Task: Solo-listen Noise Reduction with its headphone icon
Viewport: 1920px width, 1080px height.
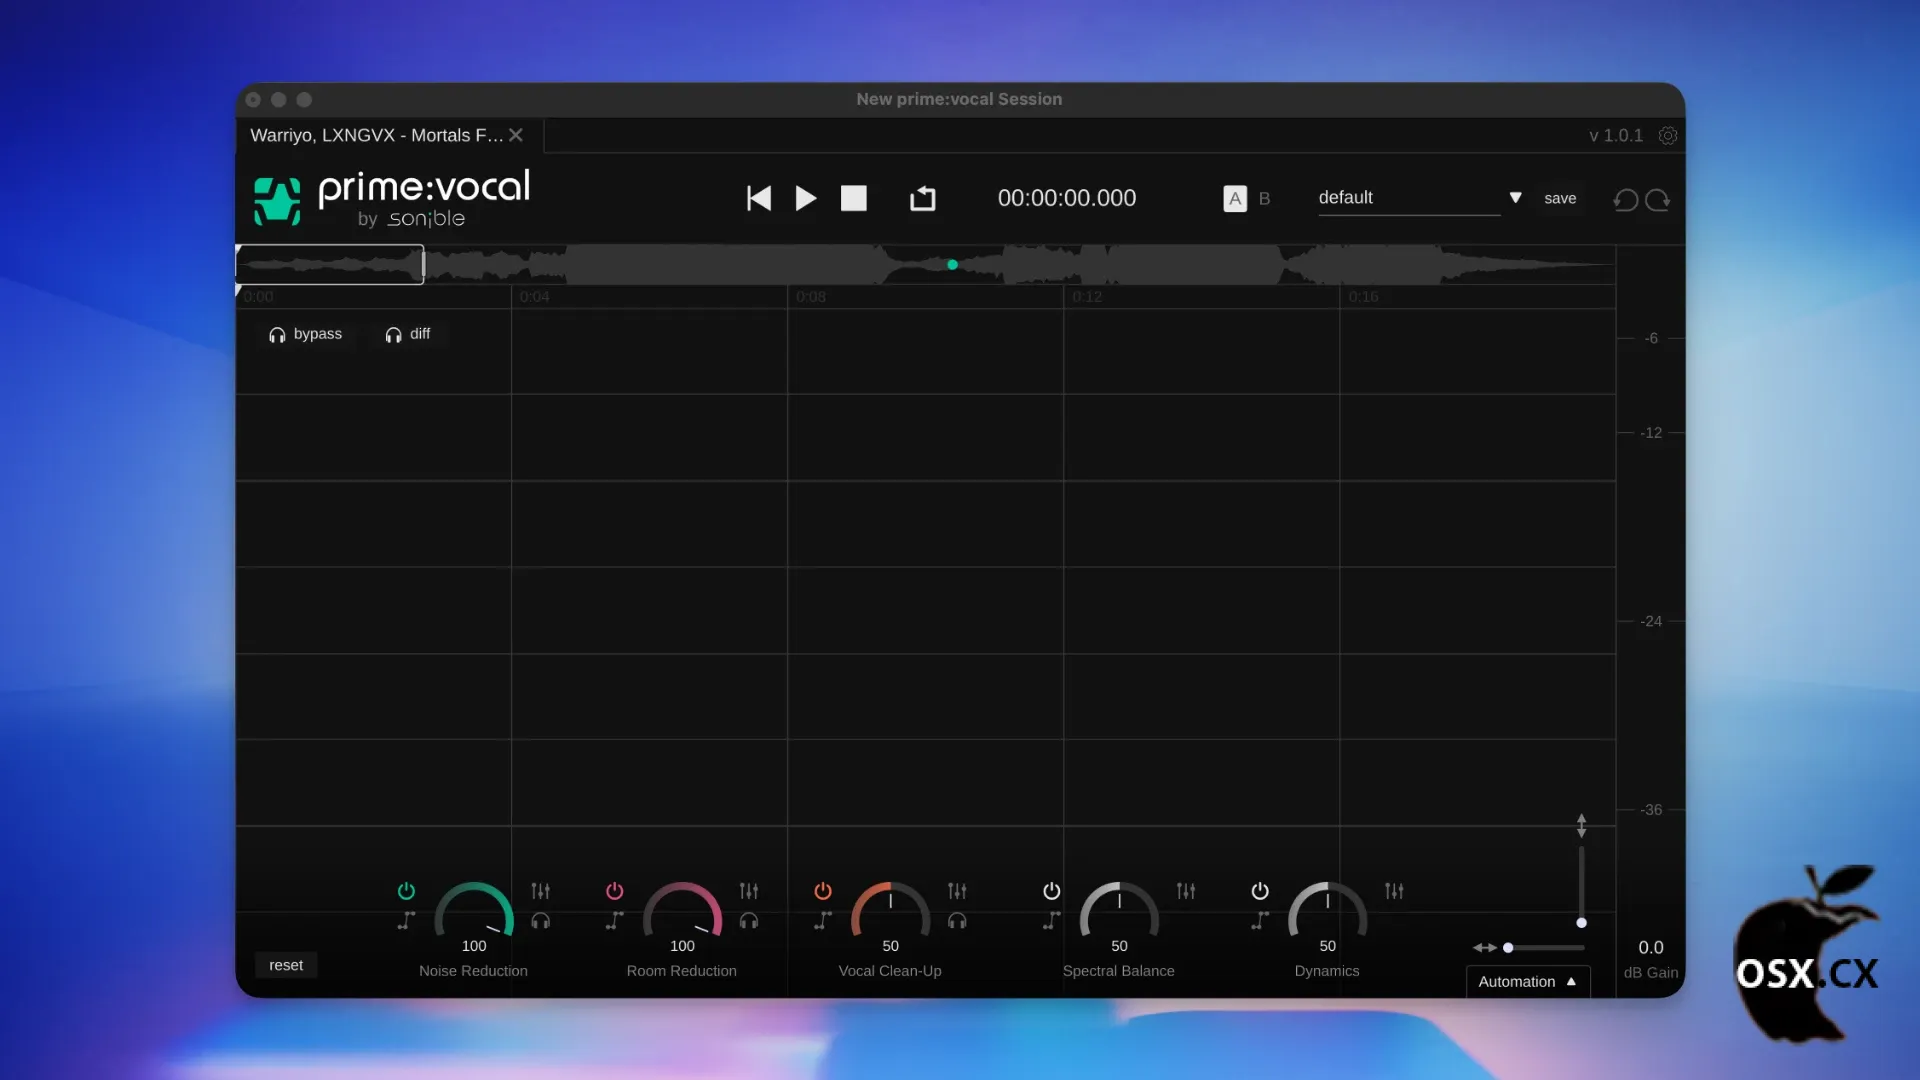Action: [541, 921]
